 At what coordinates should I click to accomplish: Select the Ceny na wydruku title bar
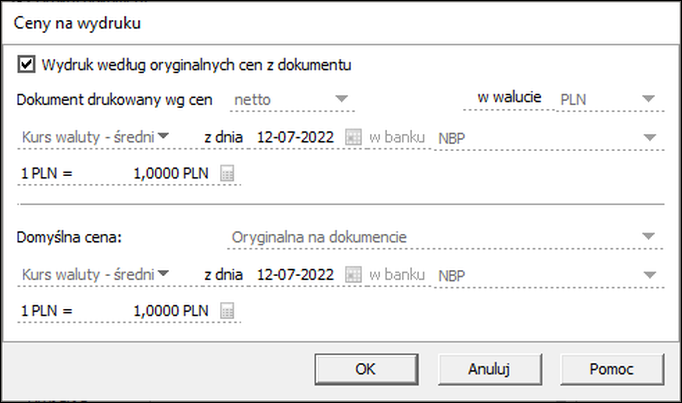(x=341, y=23)
